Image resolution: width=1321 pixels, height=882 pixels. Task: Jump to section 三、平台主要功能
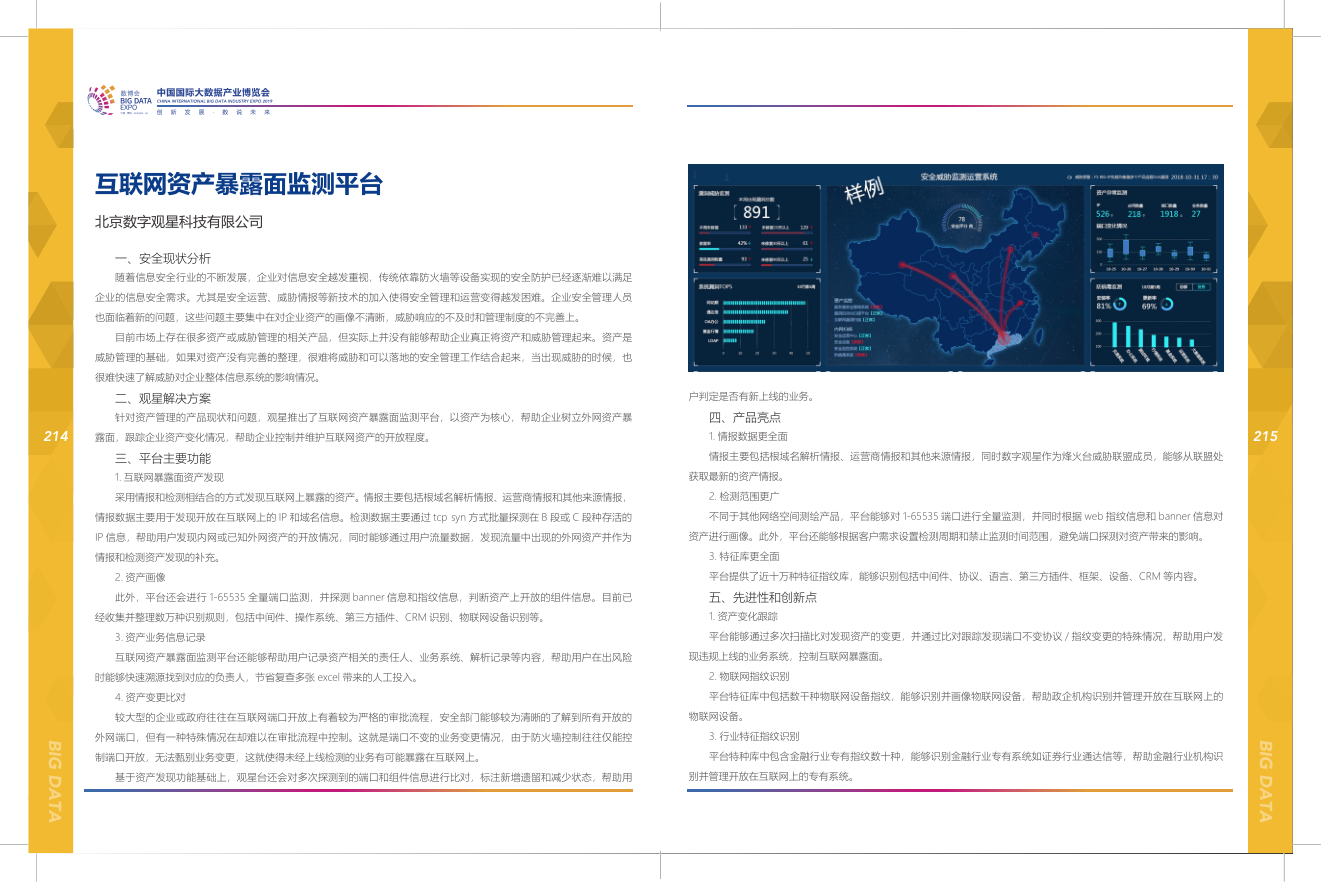[x=163, y=458]
